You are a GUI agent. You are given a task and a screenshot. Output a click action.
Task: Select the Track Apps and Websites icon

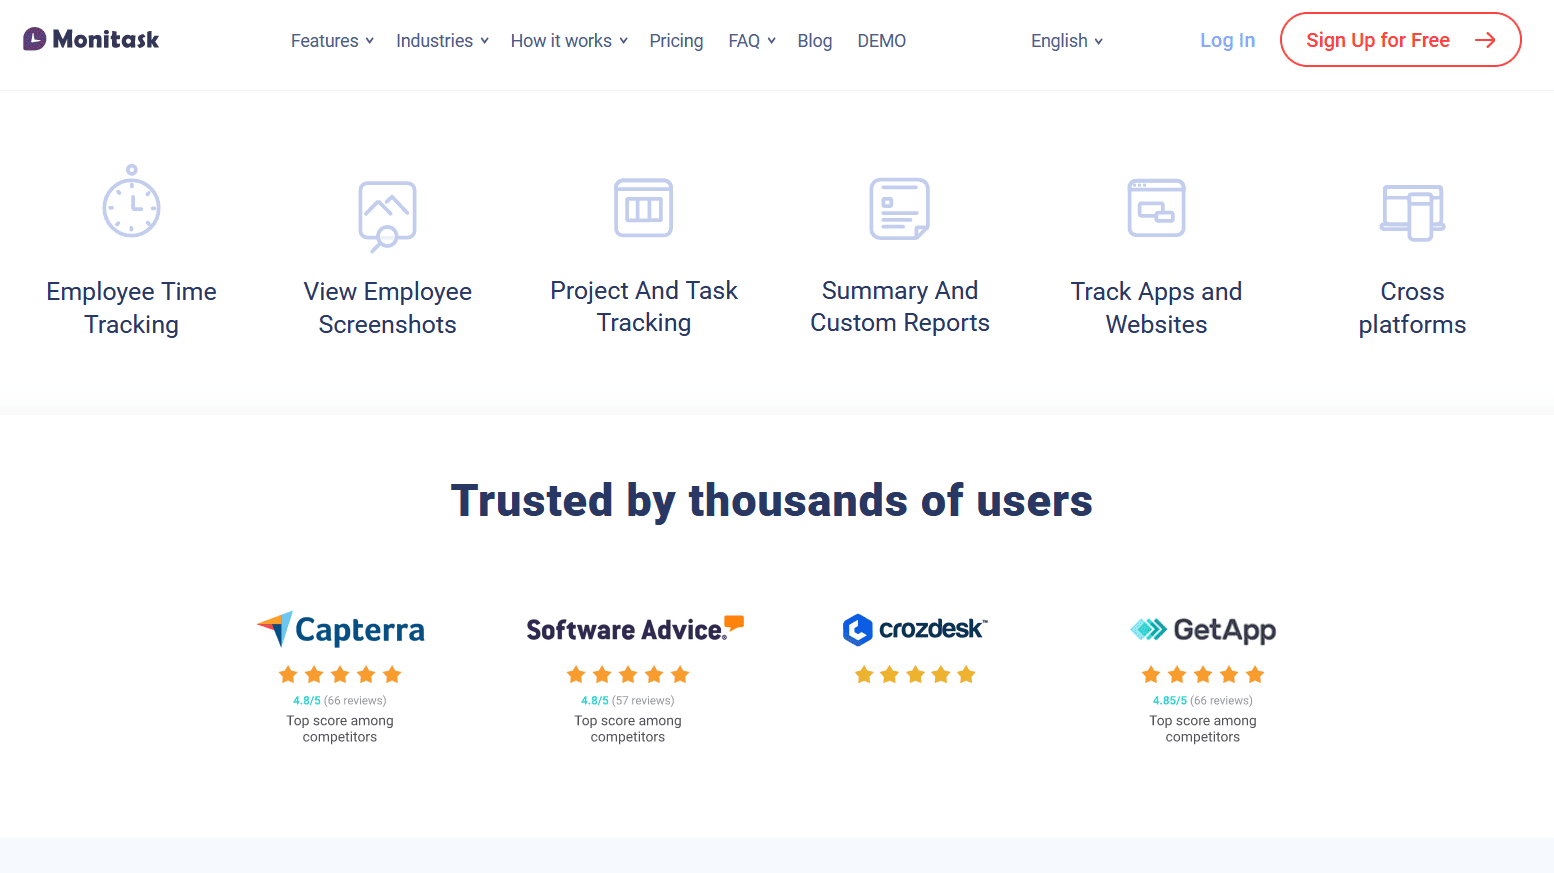[1156, 208]
